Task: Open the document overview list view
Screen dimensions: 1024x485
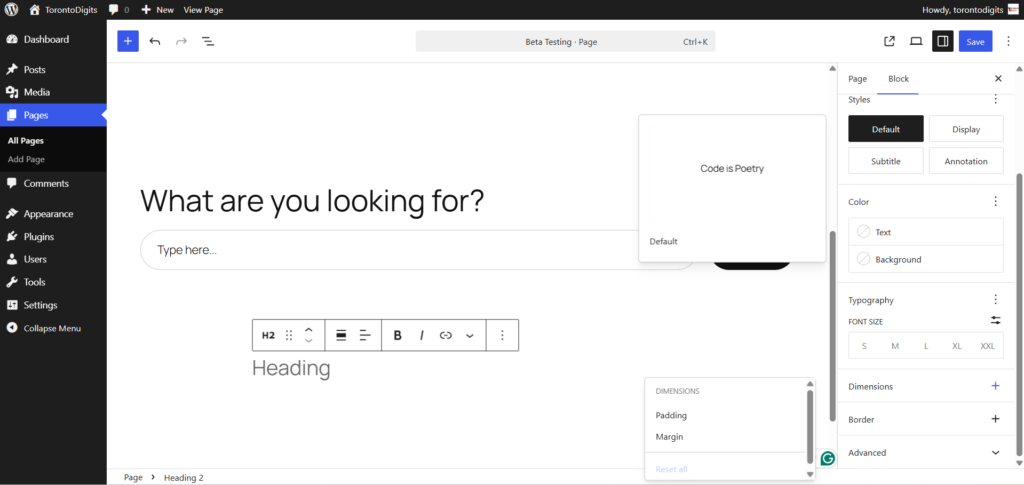Action: pyautogui.click(x=208, y=41)
